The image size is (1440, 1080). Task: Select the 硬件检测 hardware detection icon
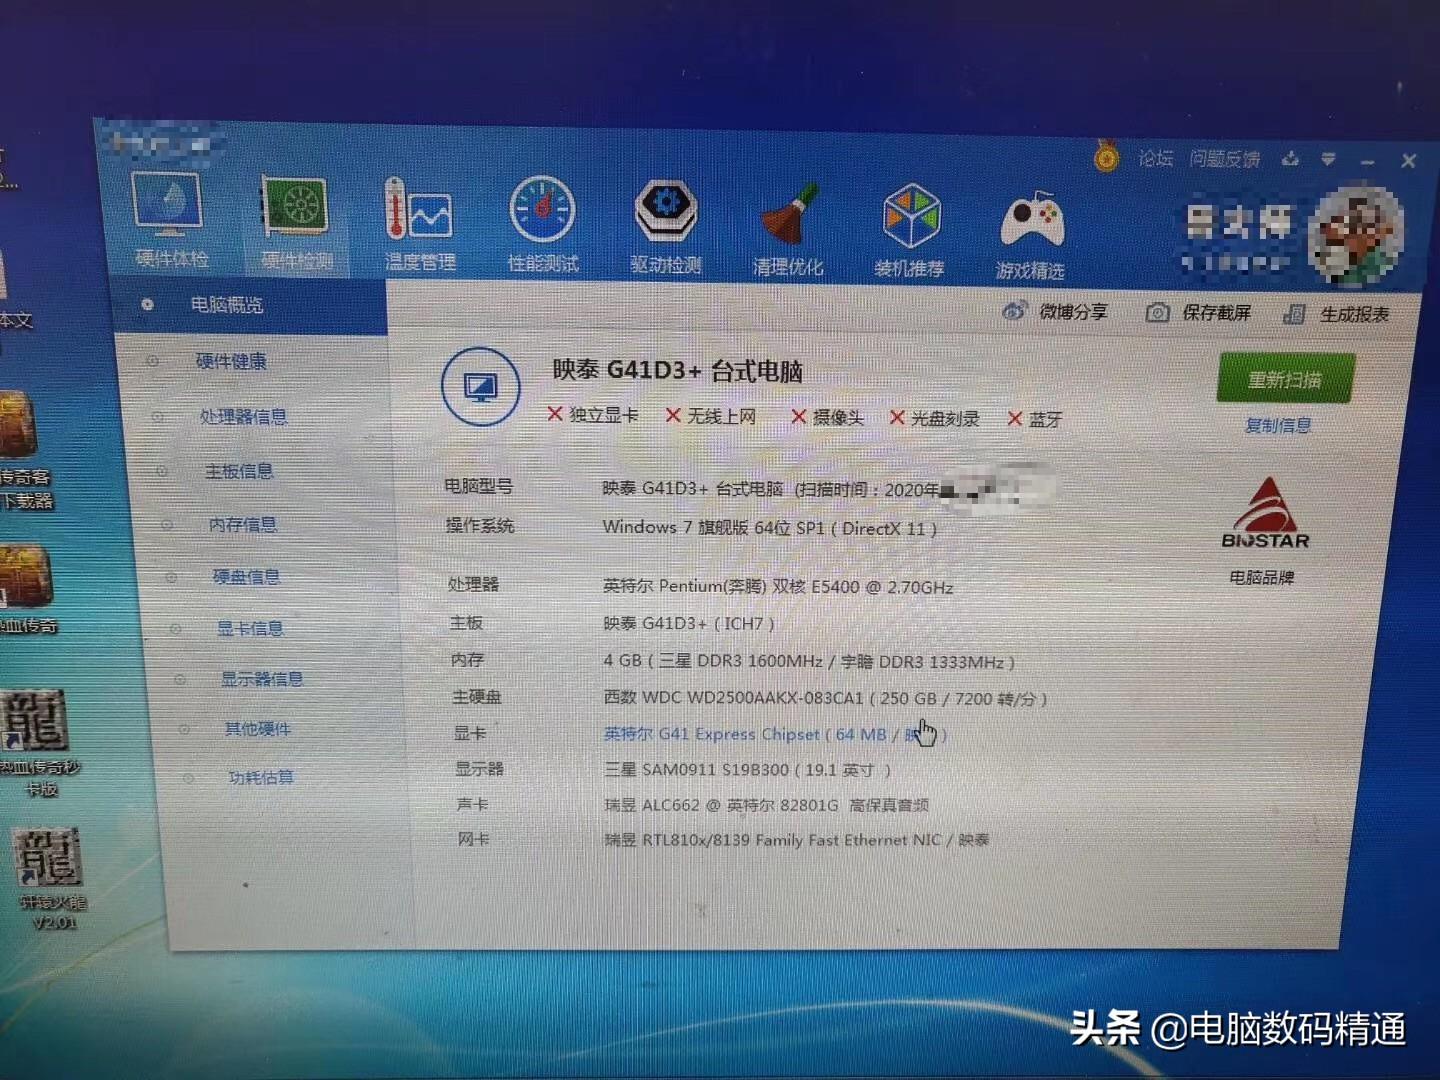[x=296, y=223]
